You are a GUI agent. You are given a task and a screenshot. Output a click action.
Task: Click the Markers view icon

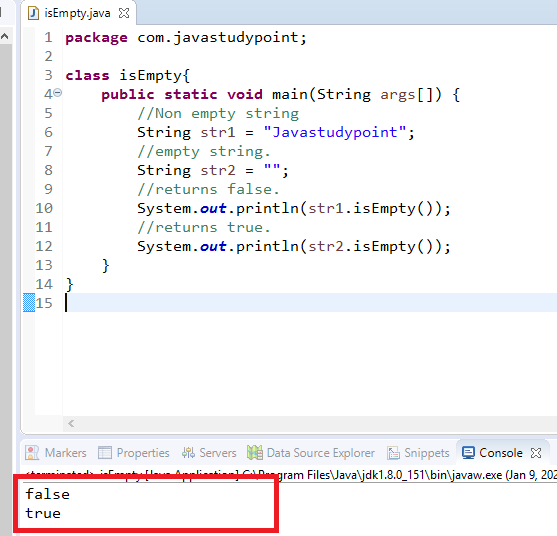tap(32, 453)
